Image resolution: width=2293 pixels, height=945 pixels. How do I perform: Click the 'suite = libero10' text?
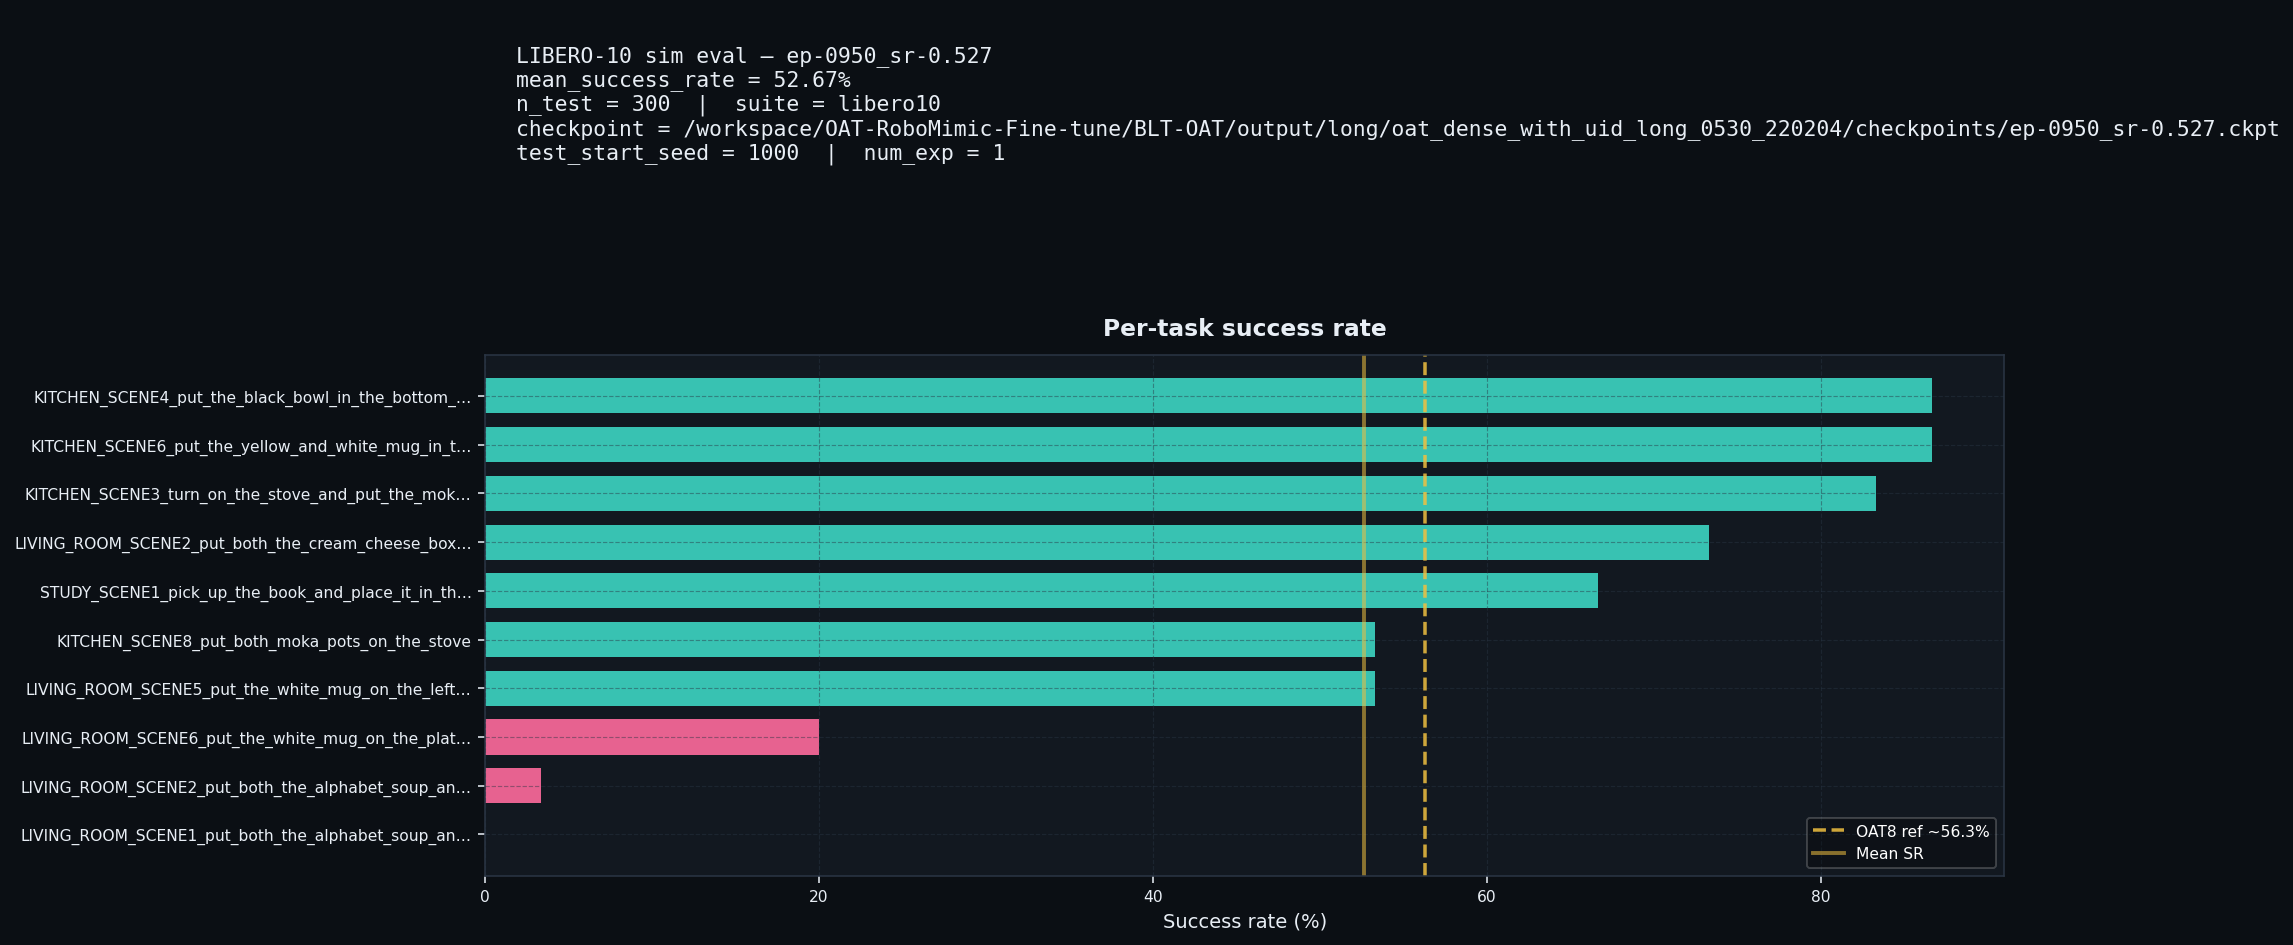point(838,105)
